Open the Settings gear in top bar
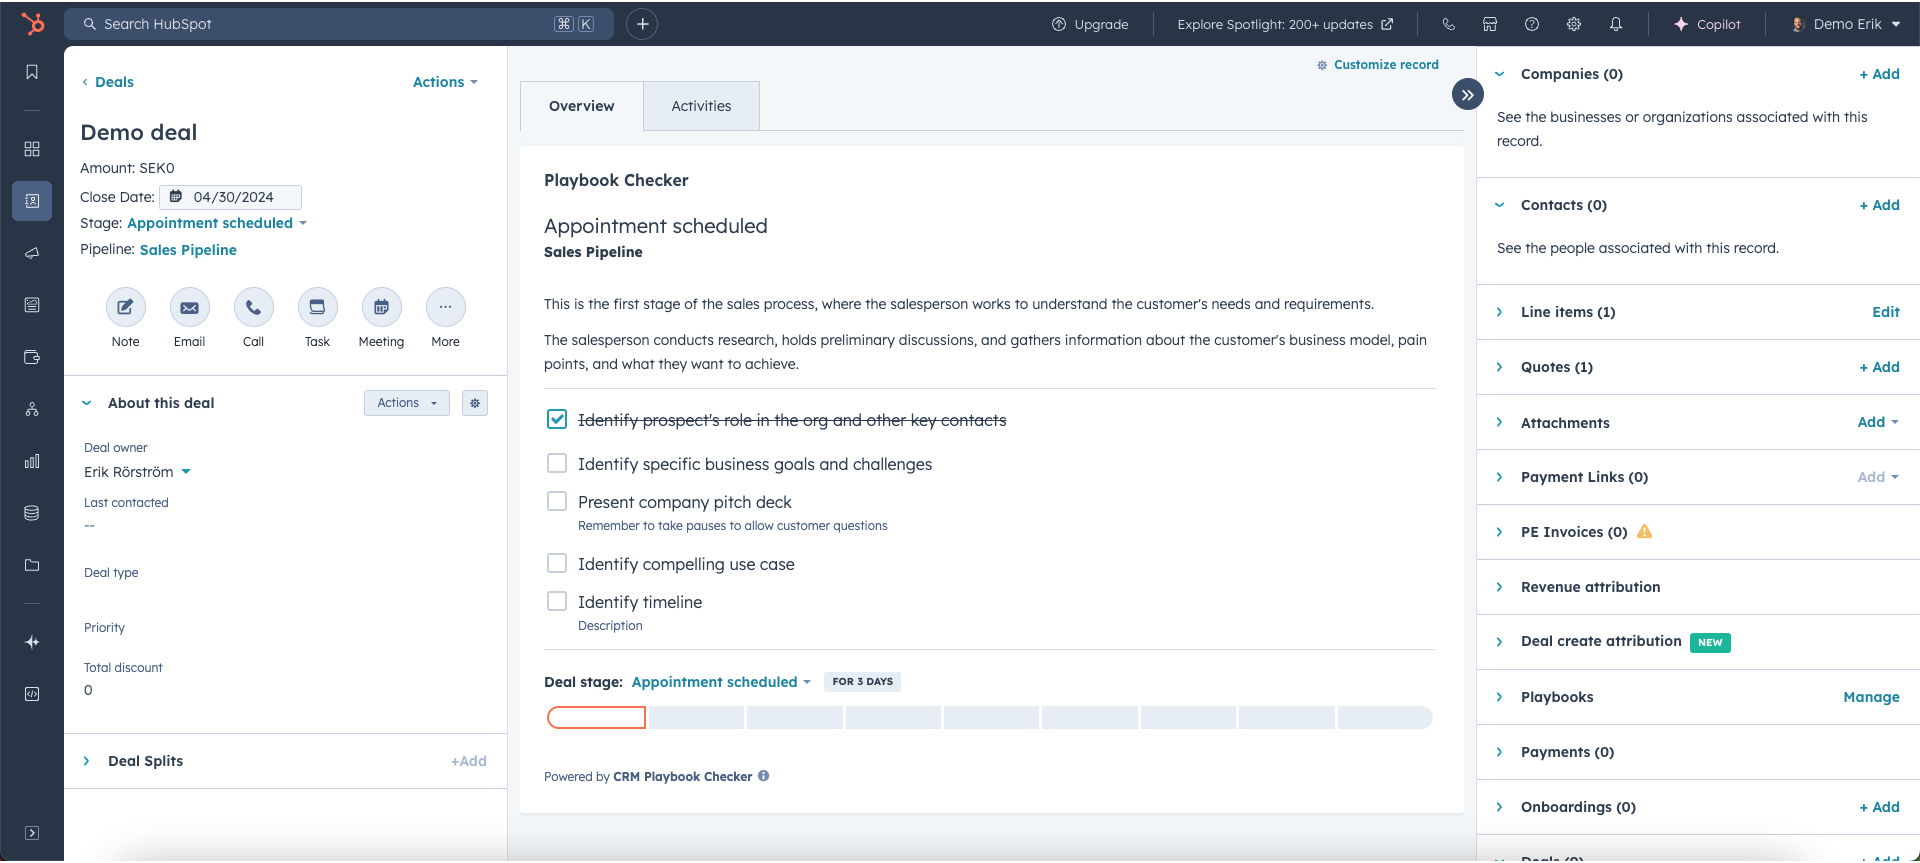 (x=1574, y=24)
